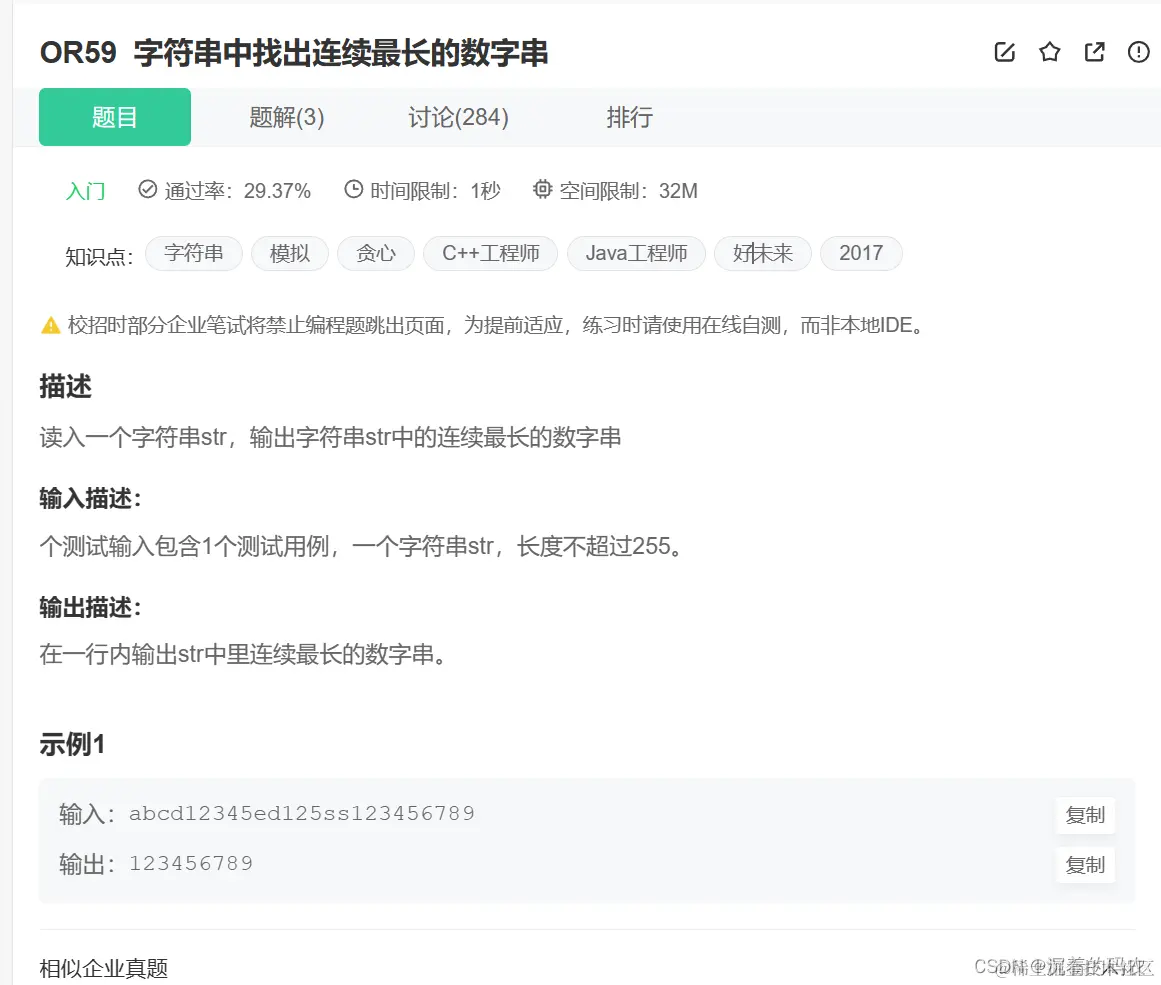Click the clock icon beside 时间限制
1161x985 pixels.
click(x=352, y=188)
